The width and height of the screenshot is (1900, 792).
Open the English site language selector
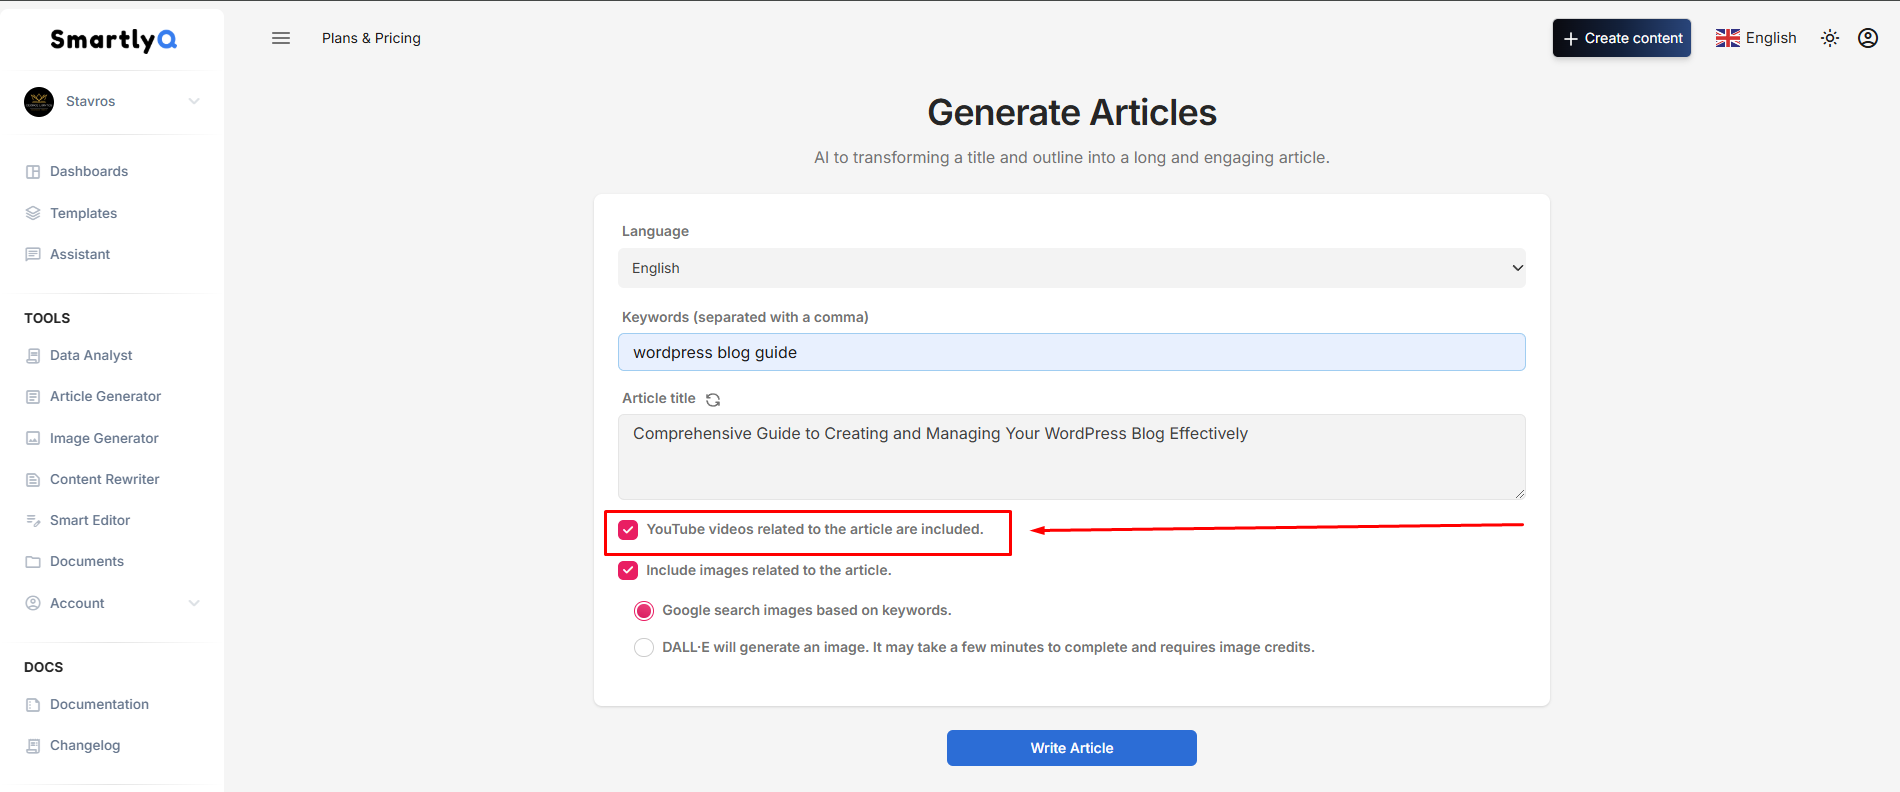click(x=1756, y=38)
